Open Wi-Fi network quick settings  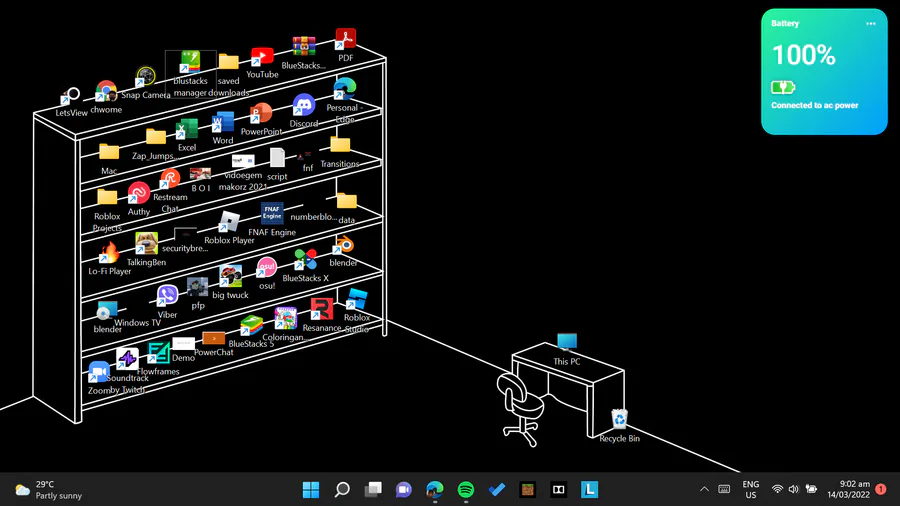(777, 489)
